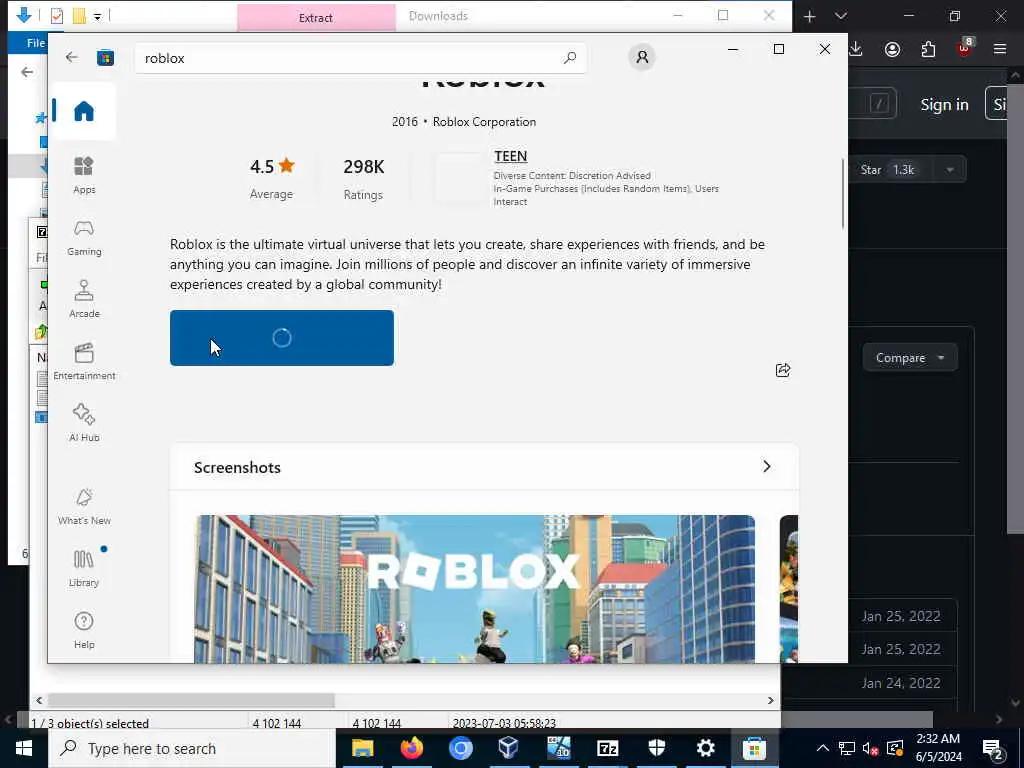Open the Roblox city screenshot thumbnail
The width and height of the screenshot is (1024, 768).
[474, 589]
